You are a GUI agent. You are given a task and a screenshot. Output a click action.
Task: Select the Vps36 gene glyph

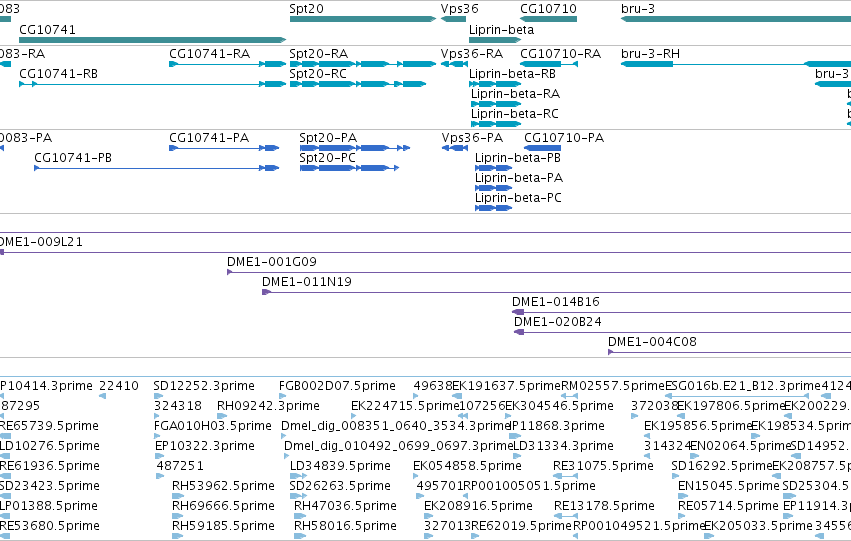(x=453, y=19)
